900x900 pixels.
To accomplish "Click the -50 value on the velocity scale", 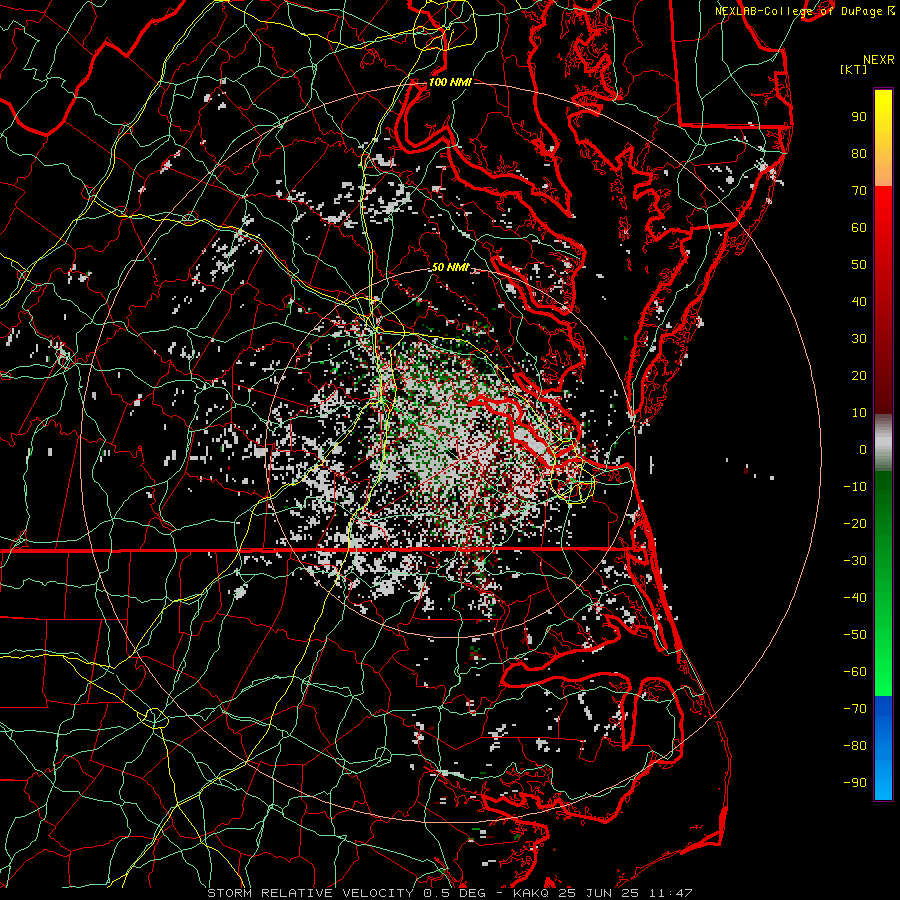I will point(855,635).
